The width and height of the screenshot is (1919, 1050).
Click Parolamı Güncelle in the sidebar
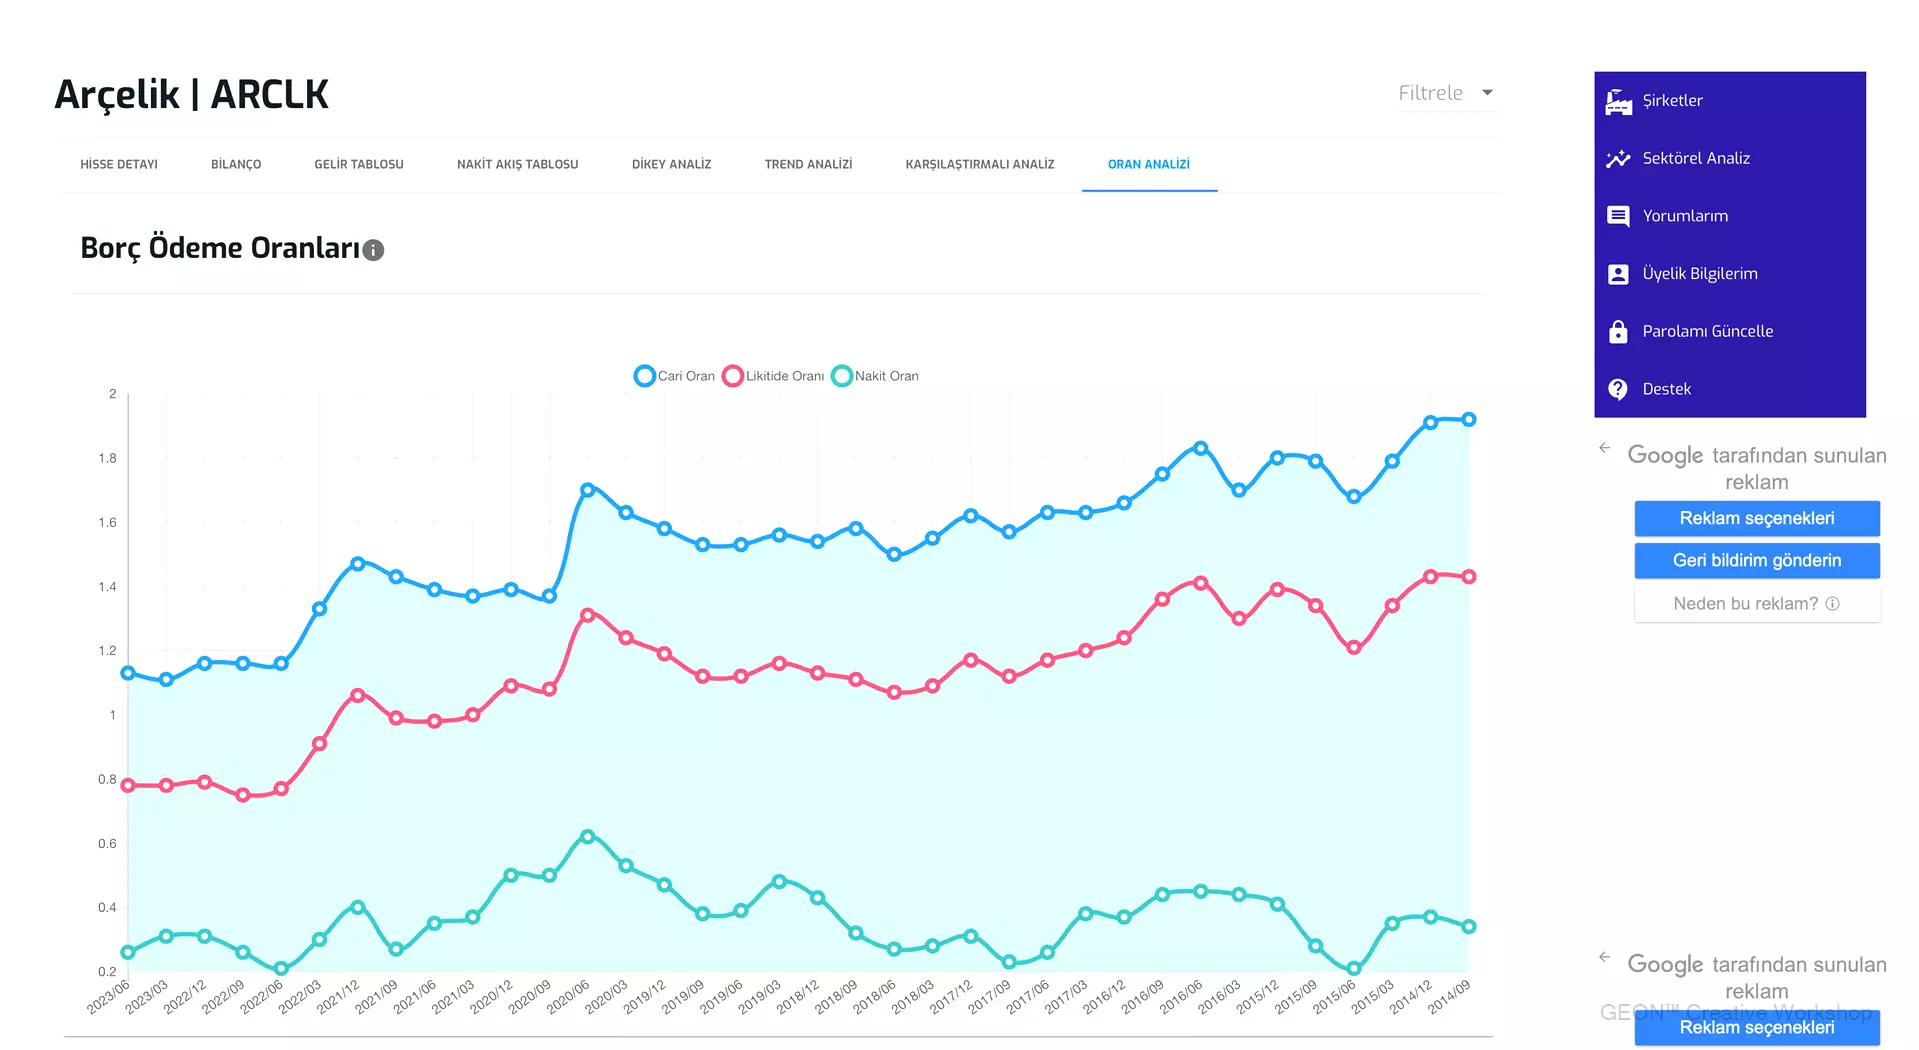click(1729, 332)
